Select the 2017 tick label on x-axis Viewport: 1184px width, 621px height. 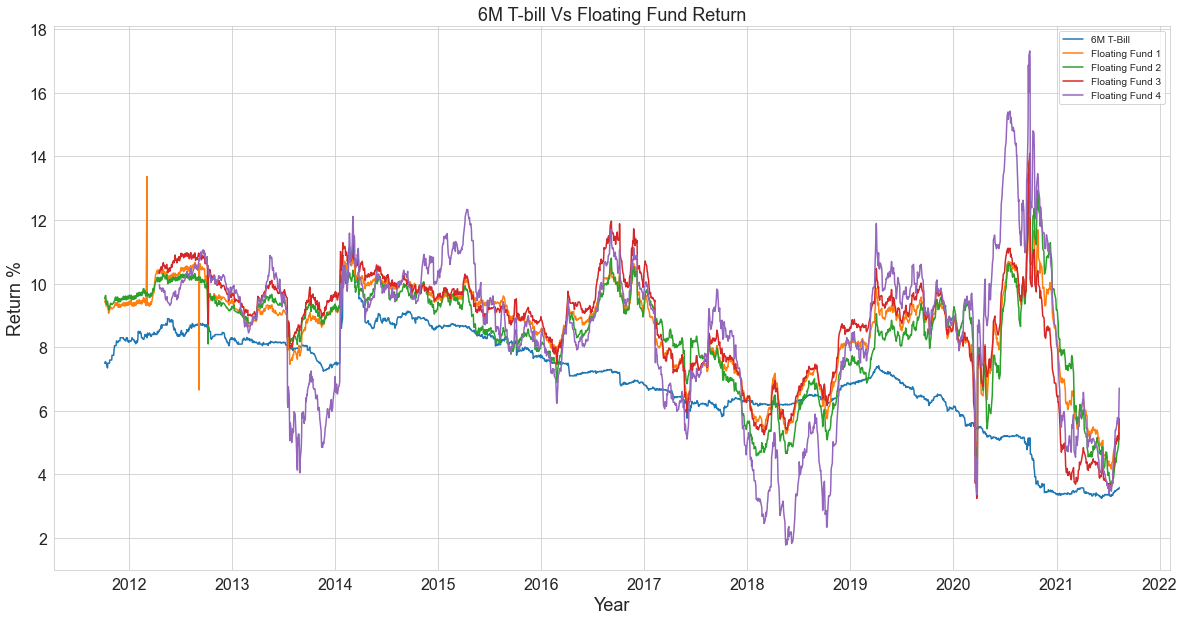[x=644, y=583]
